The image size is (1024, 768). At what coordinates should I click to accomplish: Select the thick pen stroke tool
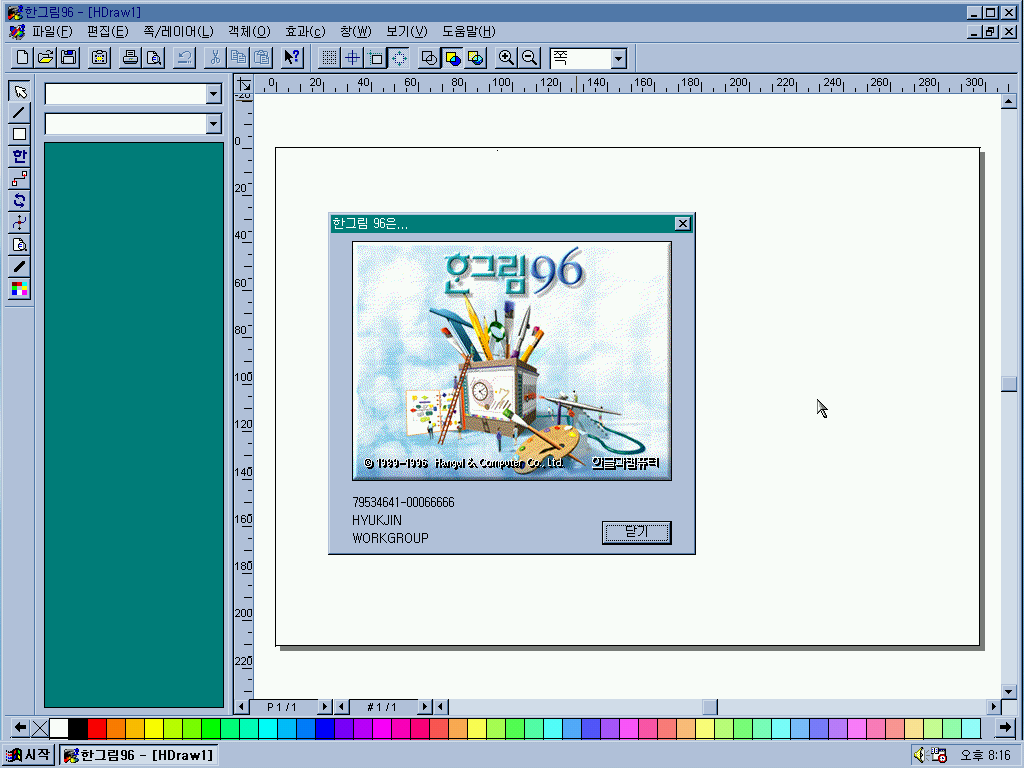(x=20, y=266)
